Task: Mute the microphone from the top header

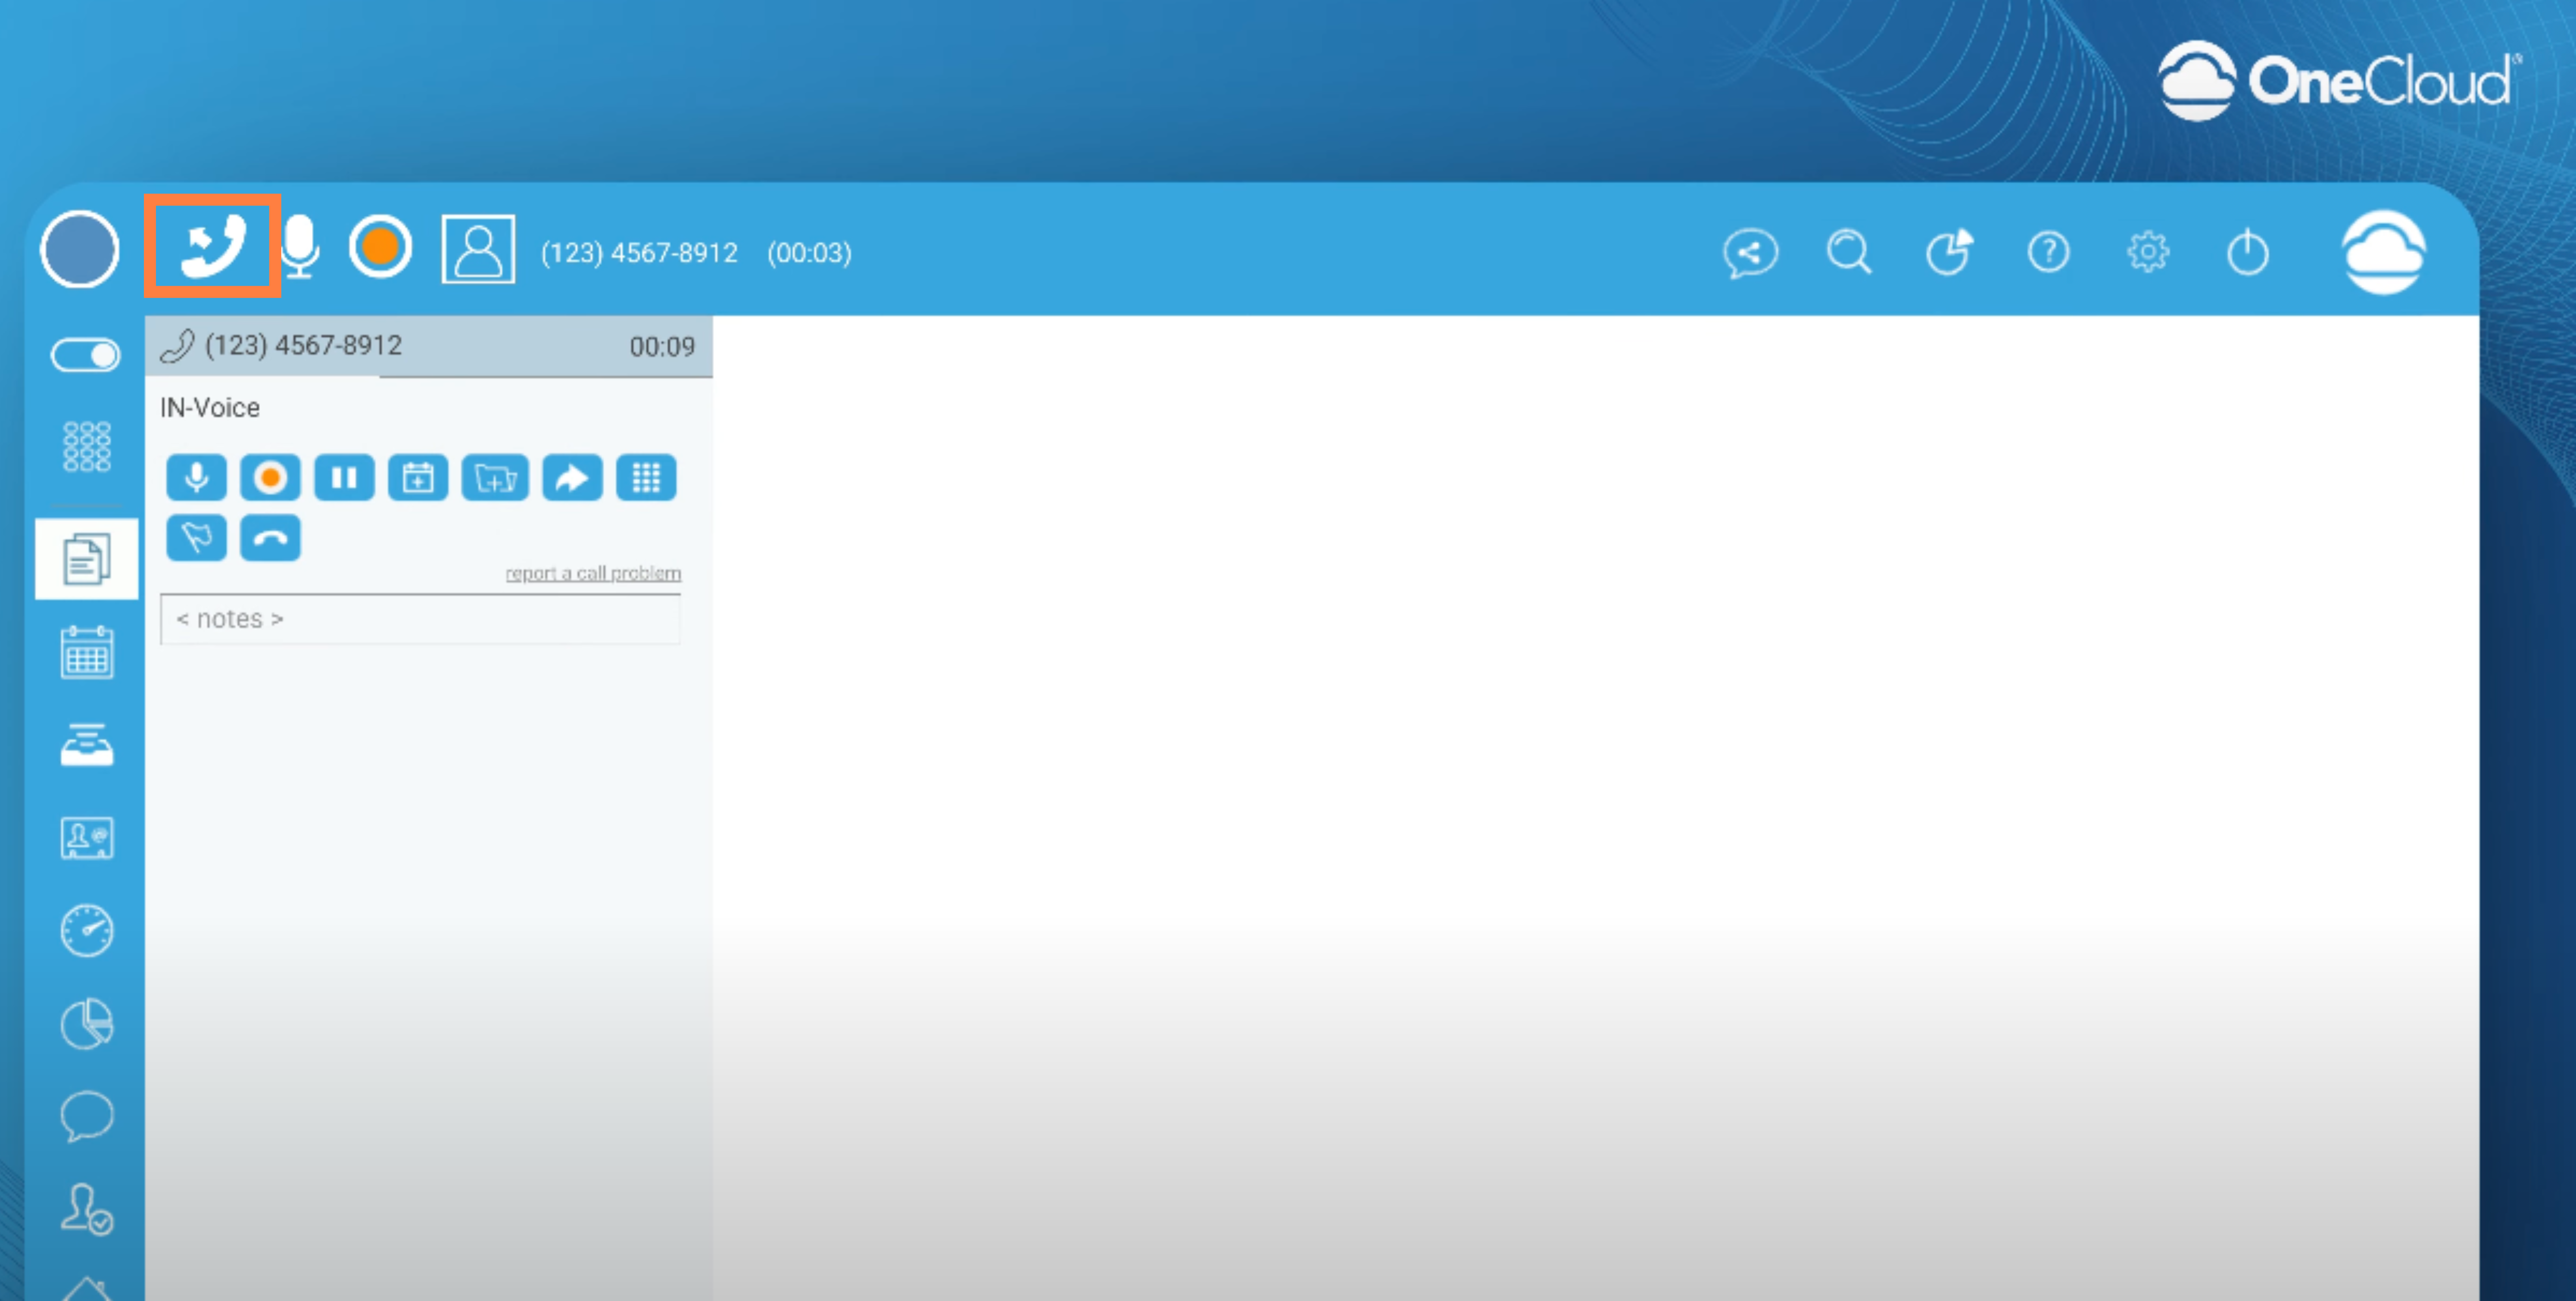Action: [x=300, y=246]
